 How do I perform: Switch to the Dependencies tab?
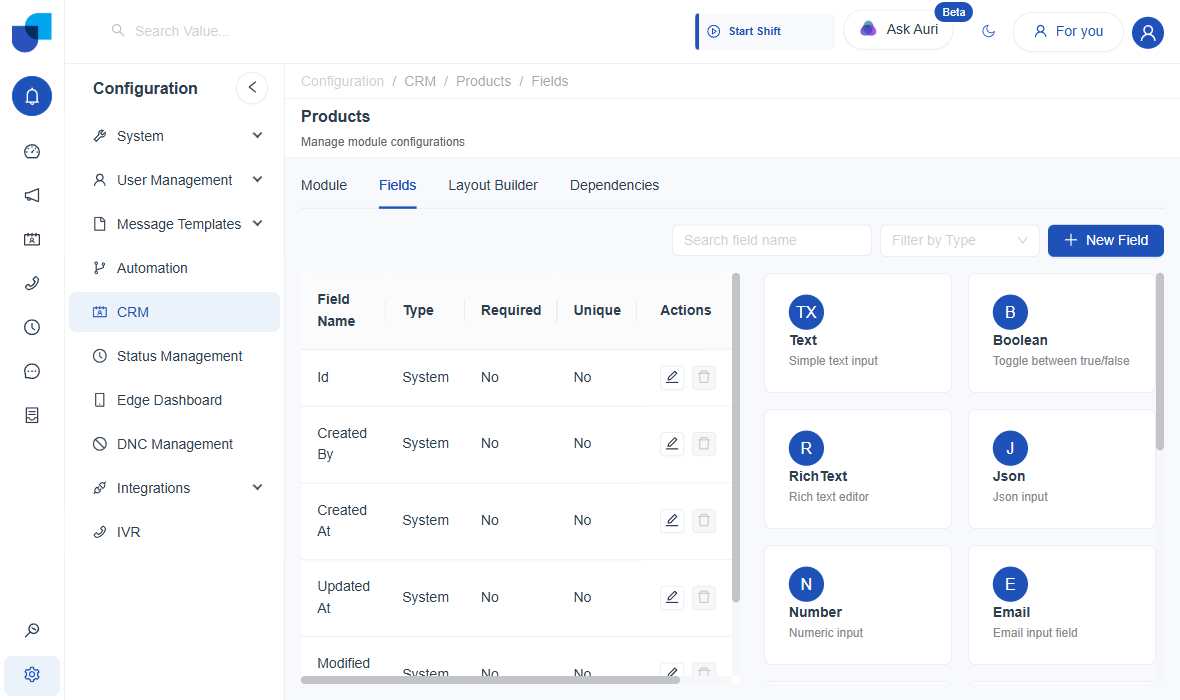coord(614,185)
